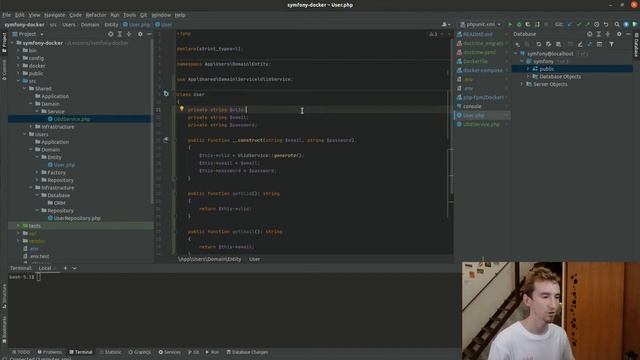640x360 pixels.
Task: Open Project panel settings gear
Action: point(140,34)
